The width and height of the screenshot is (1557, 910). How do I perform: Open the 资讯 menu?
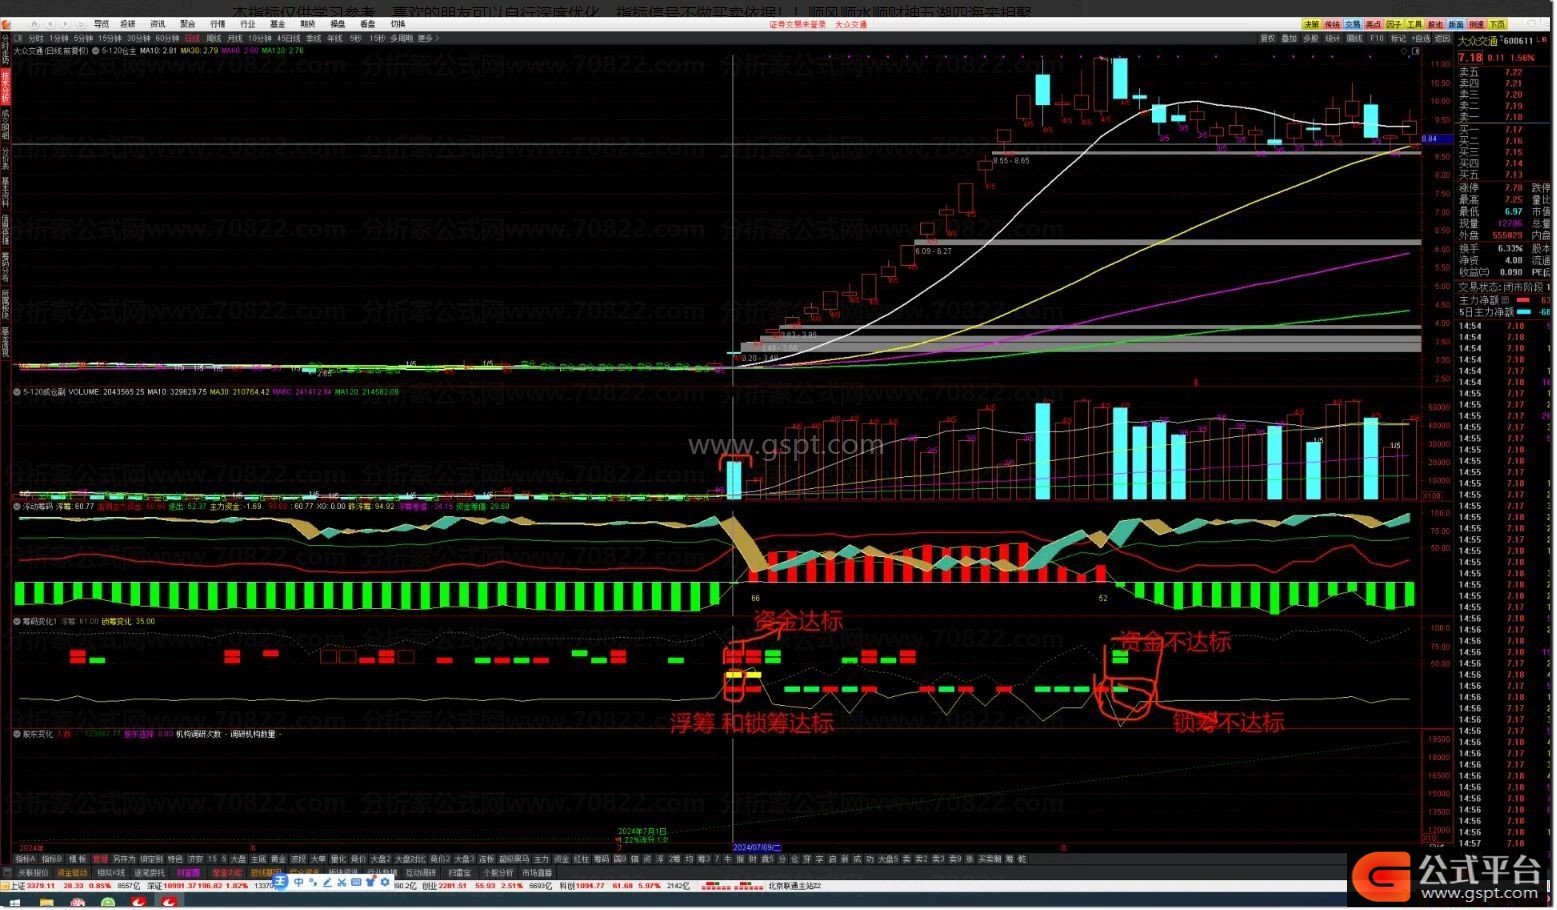(158, 24)
